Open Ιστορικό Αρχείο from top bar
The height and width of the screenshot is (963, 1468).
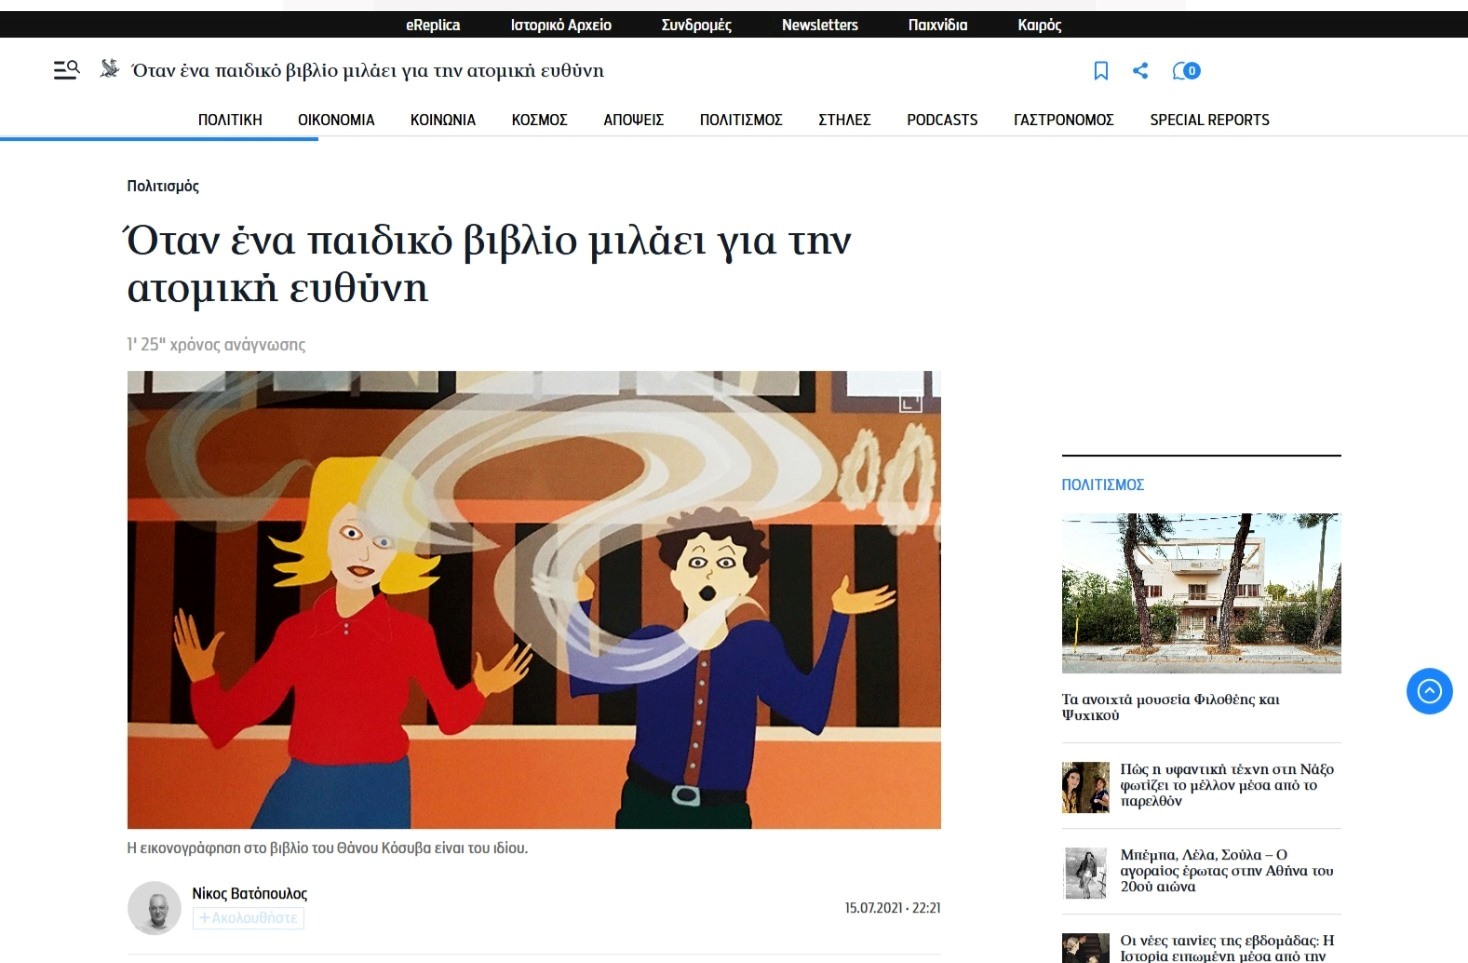561,25
